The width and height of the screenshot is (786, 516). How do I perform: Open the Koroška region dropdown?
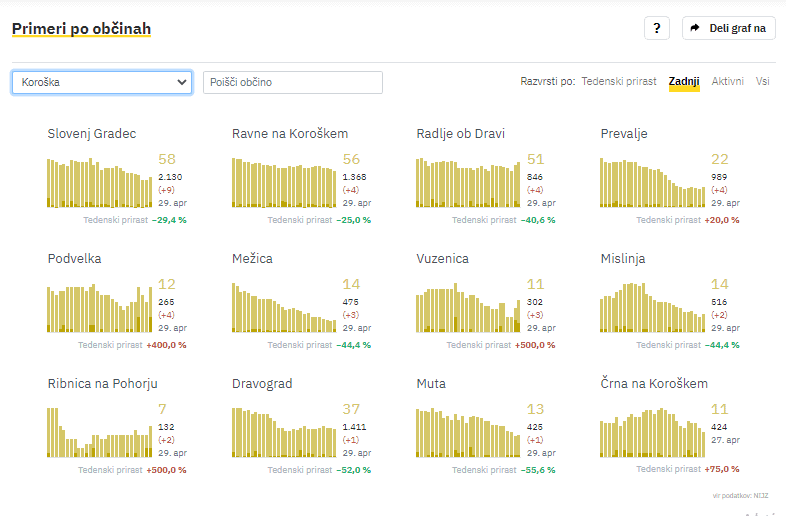click(102, 82)
